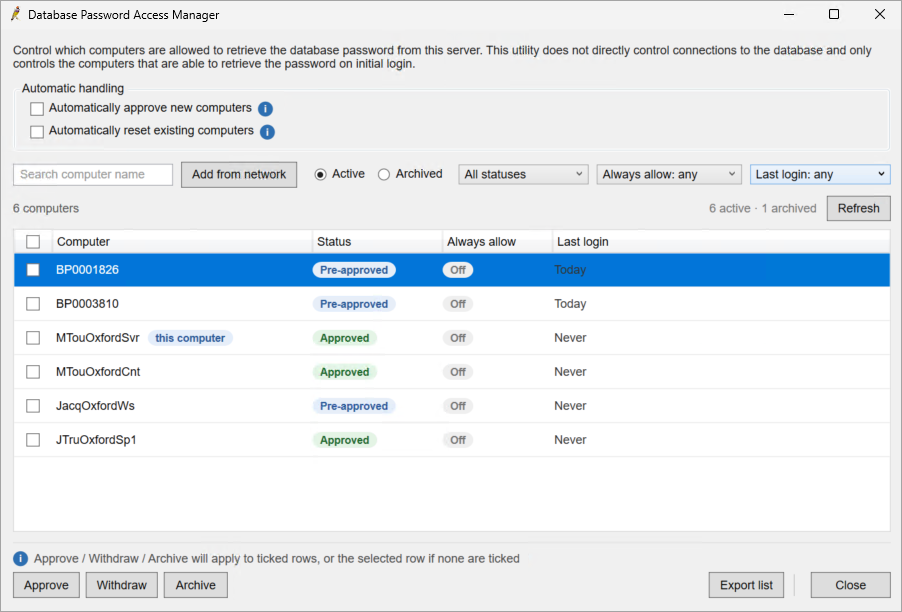
Task: Click the Close button at the bottom
Action: (850, 585)
